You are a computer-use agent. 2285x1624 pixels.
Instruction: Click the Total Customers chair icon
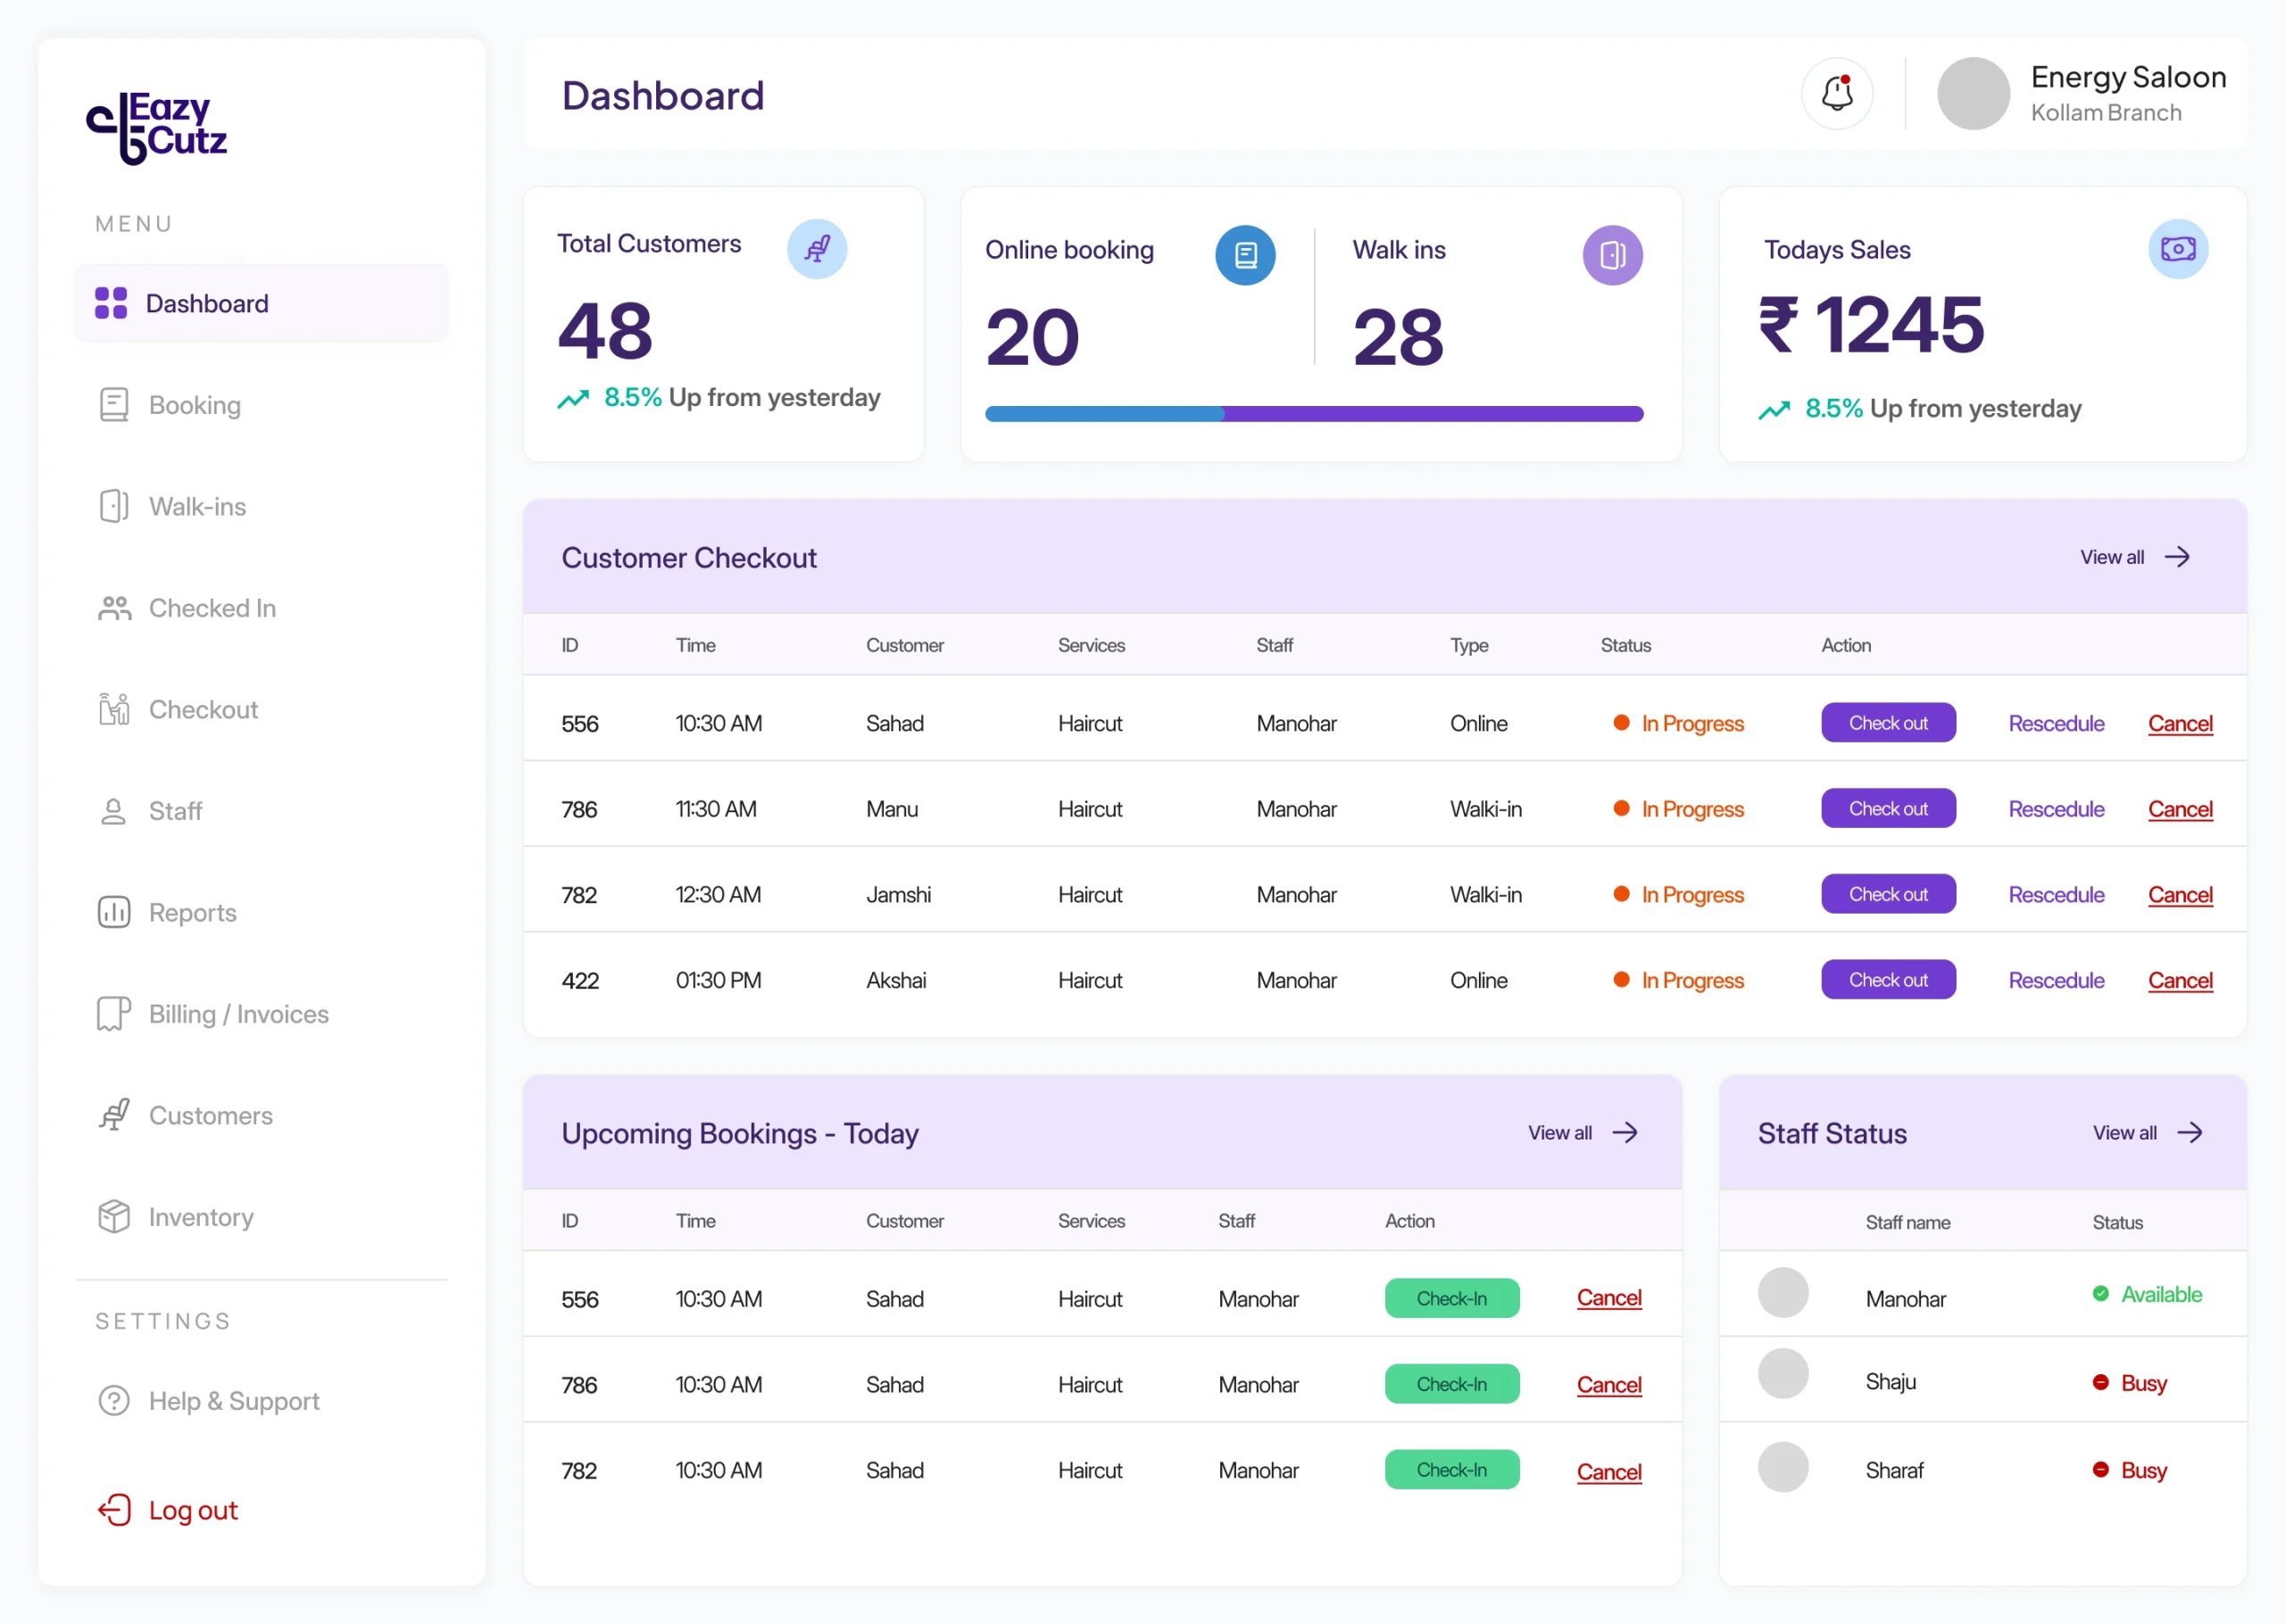[x=817, y=249]
